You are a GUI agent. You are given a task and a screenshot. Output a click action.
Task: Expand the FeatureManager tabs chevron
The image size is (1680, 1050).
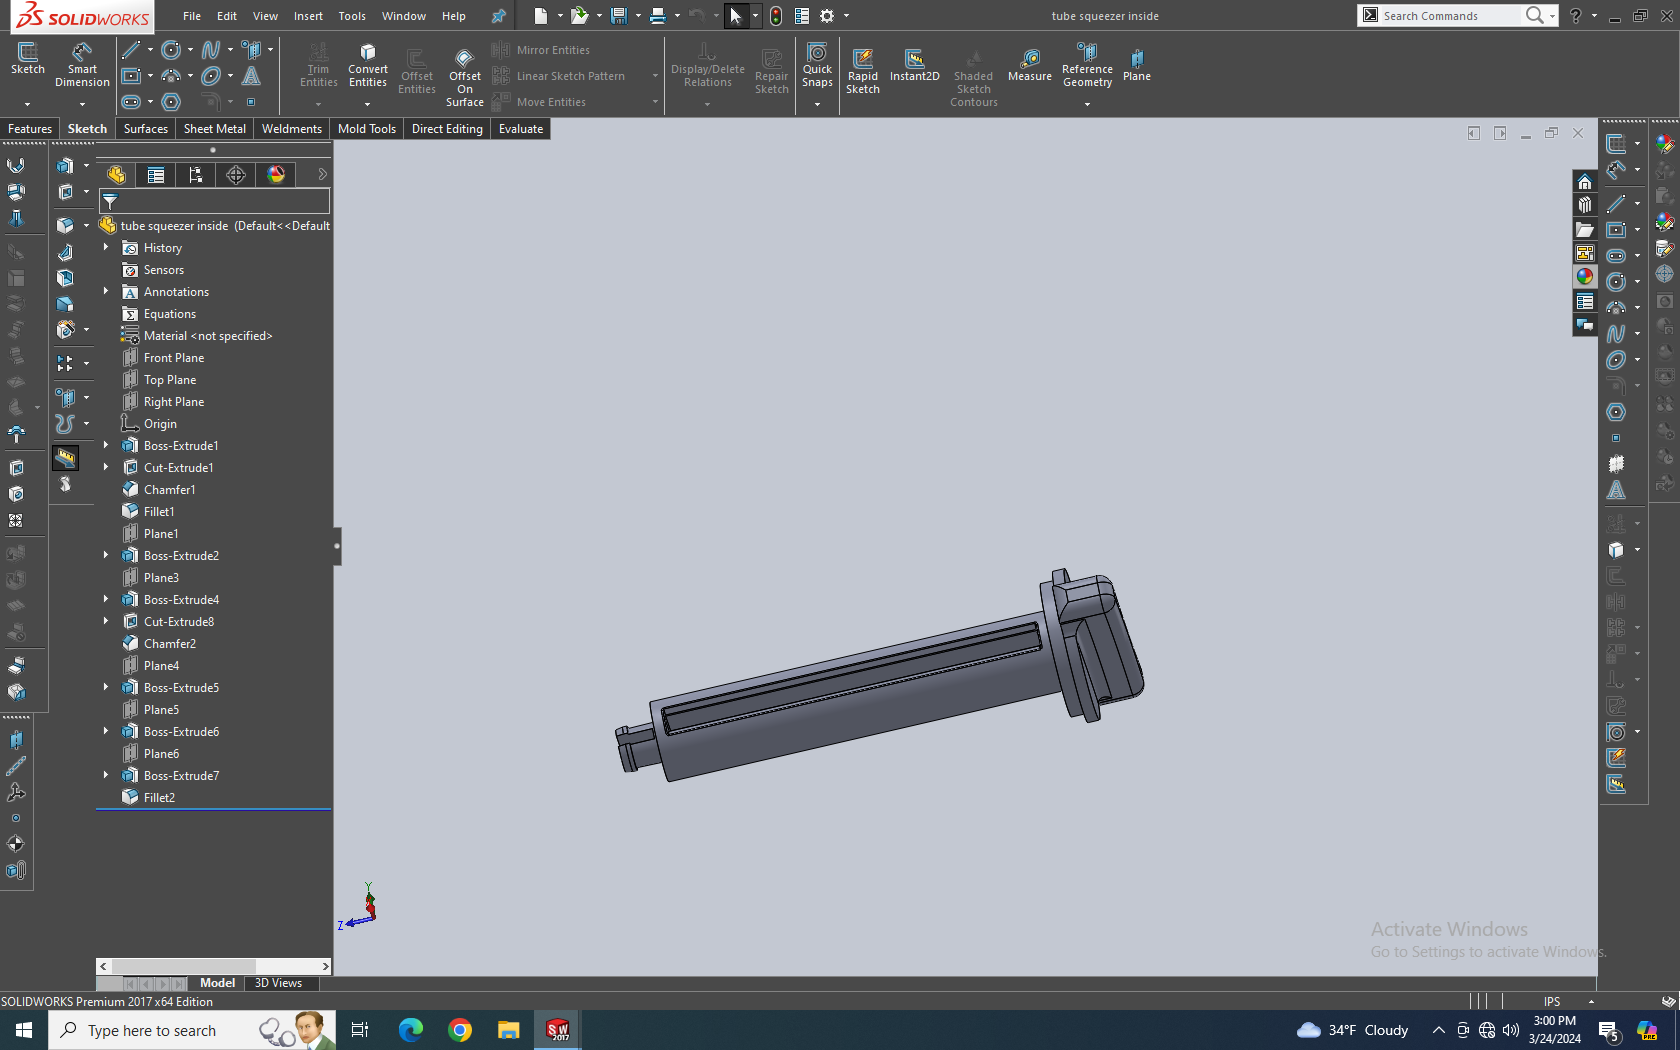(322, 175)
